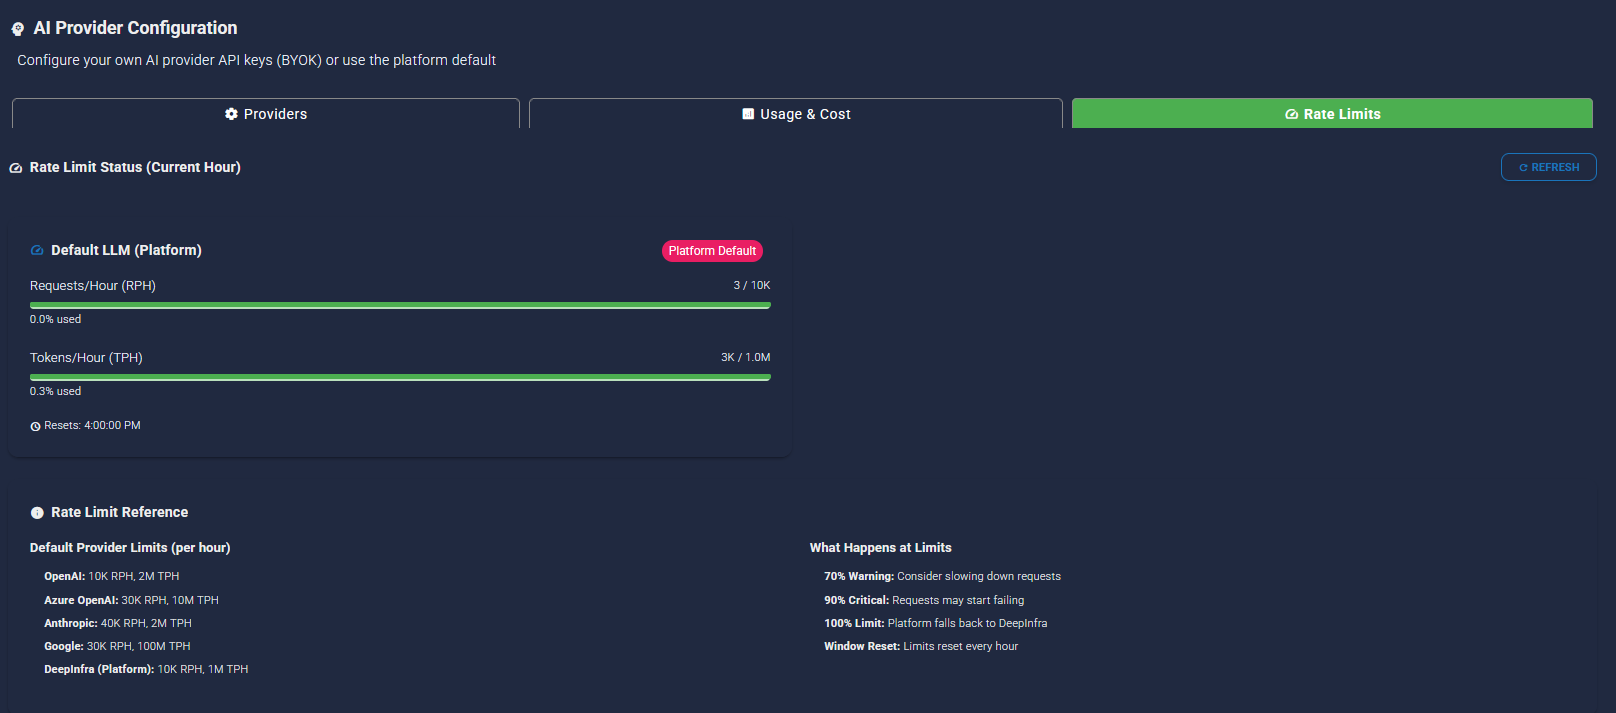This screenshot has height=713, width=1616.
Task: Select the Rate Limits tab
Action: point(1332,114)
